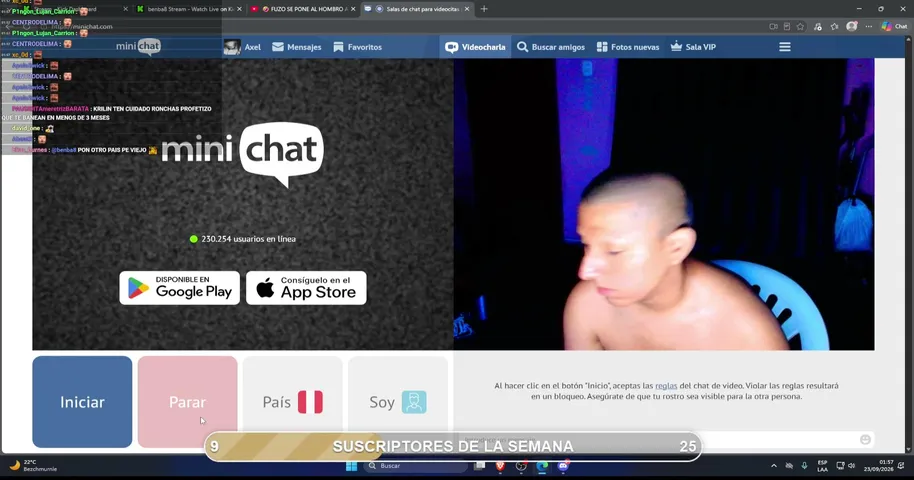Open Microsoft Edge from taskbar
Viewport: 914px width, 480px height.
click(542, 466)
